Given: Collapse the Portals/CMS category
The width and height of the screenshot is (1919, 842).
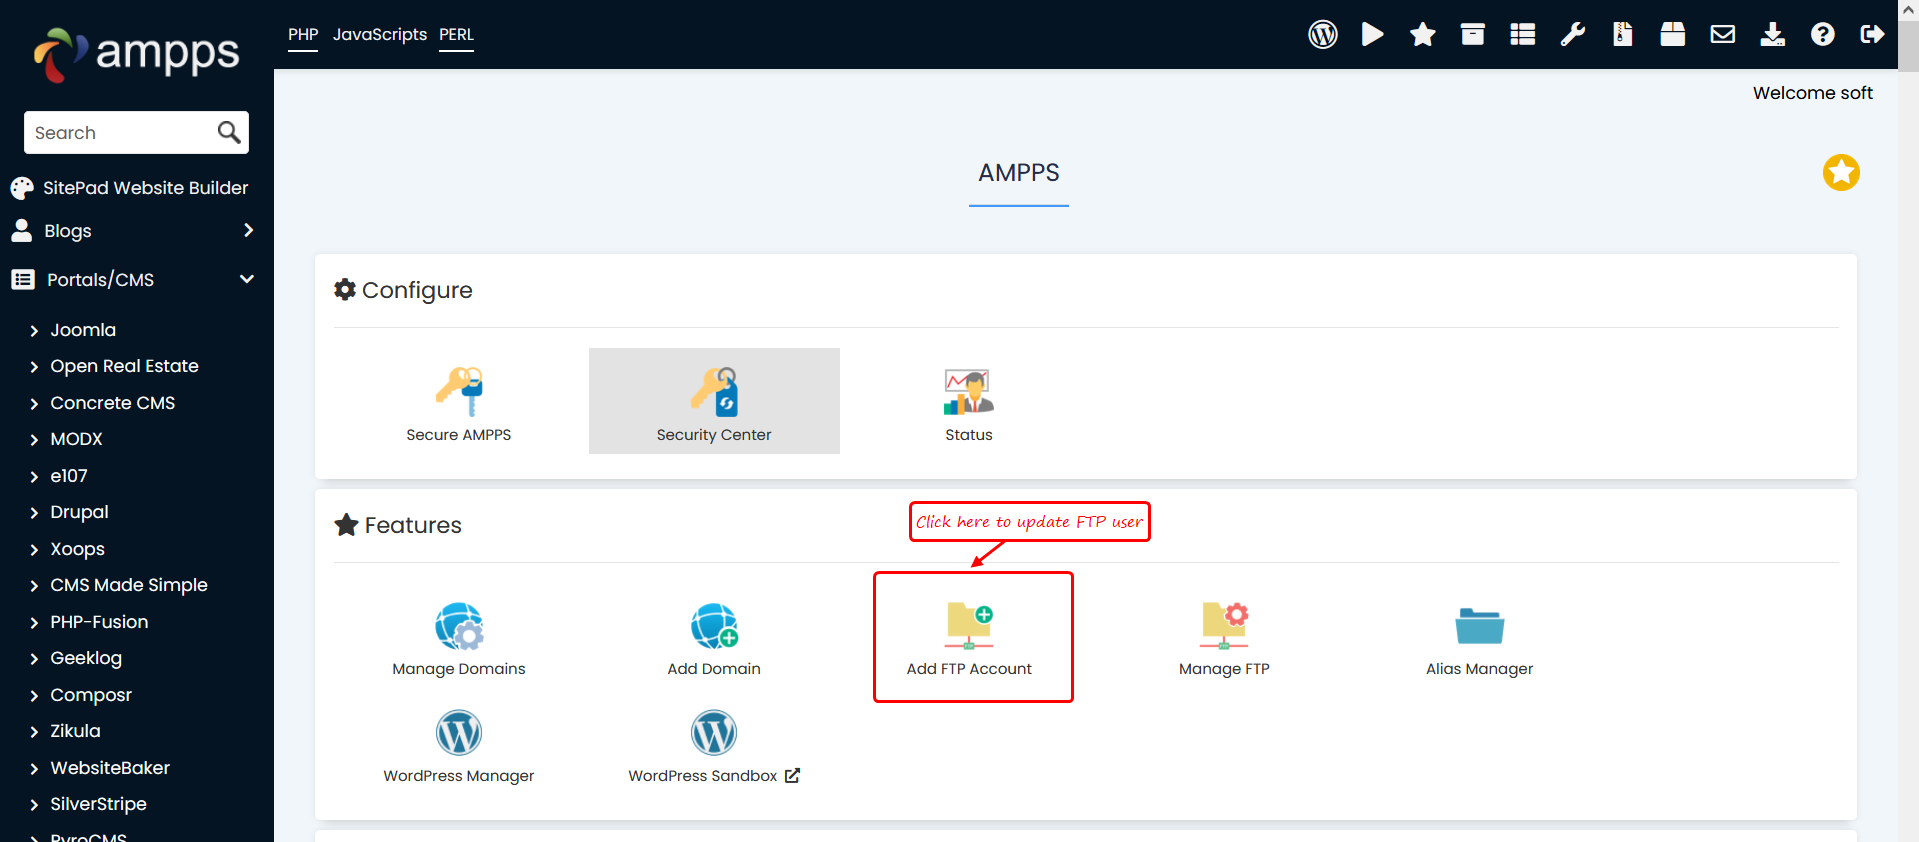Looking at the screenshot, I should tap(133, 280).
